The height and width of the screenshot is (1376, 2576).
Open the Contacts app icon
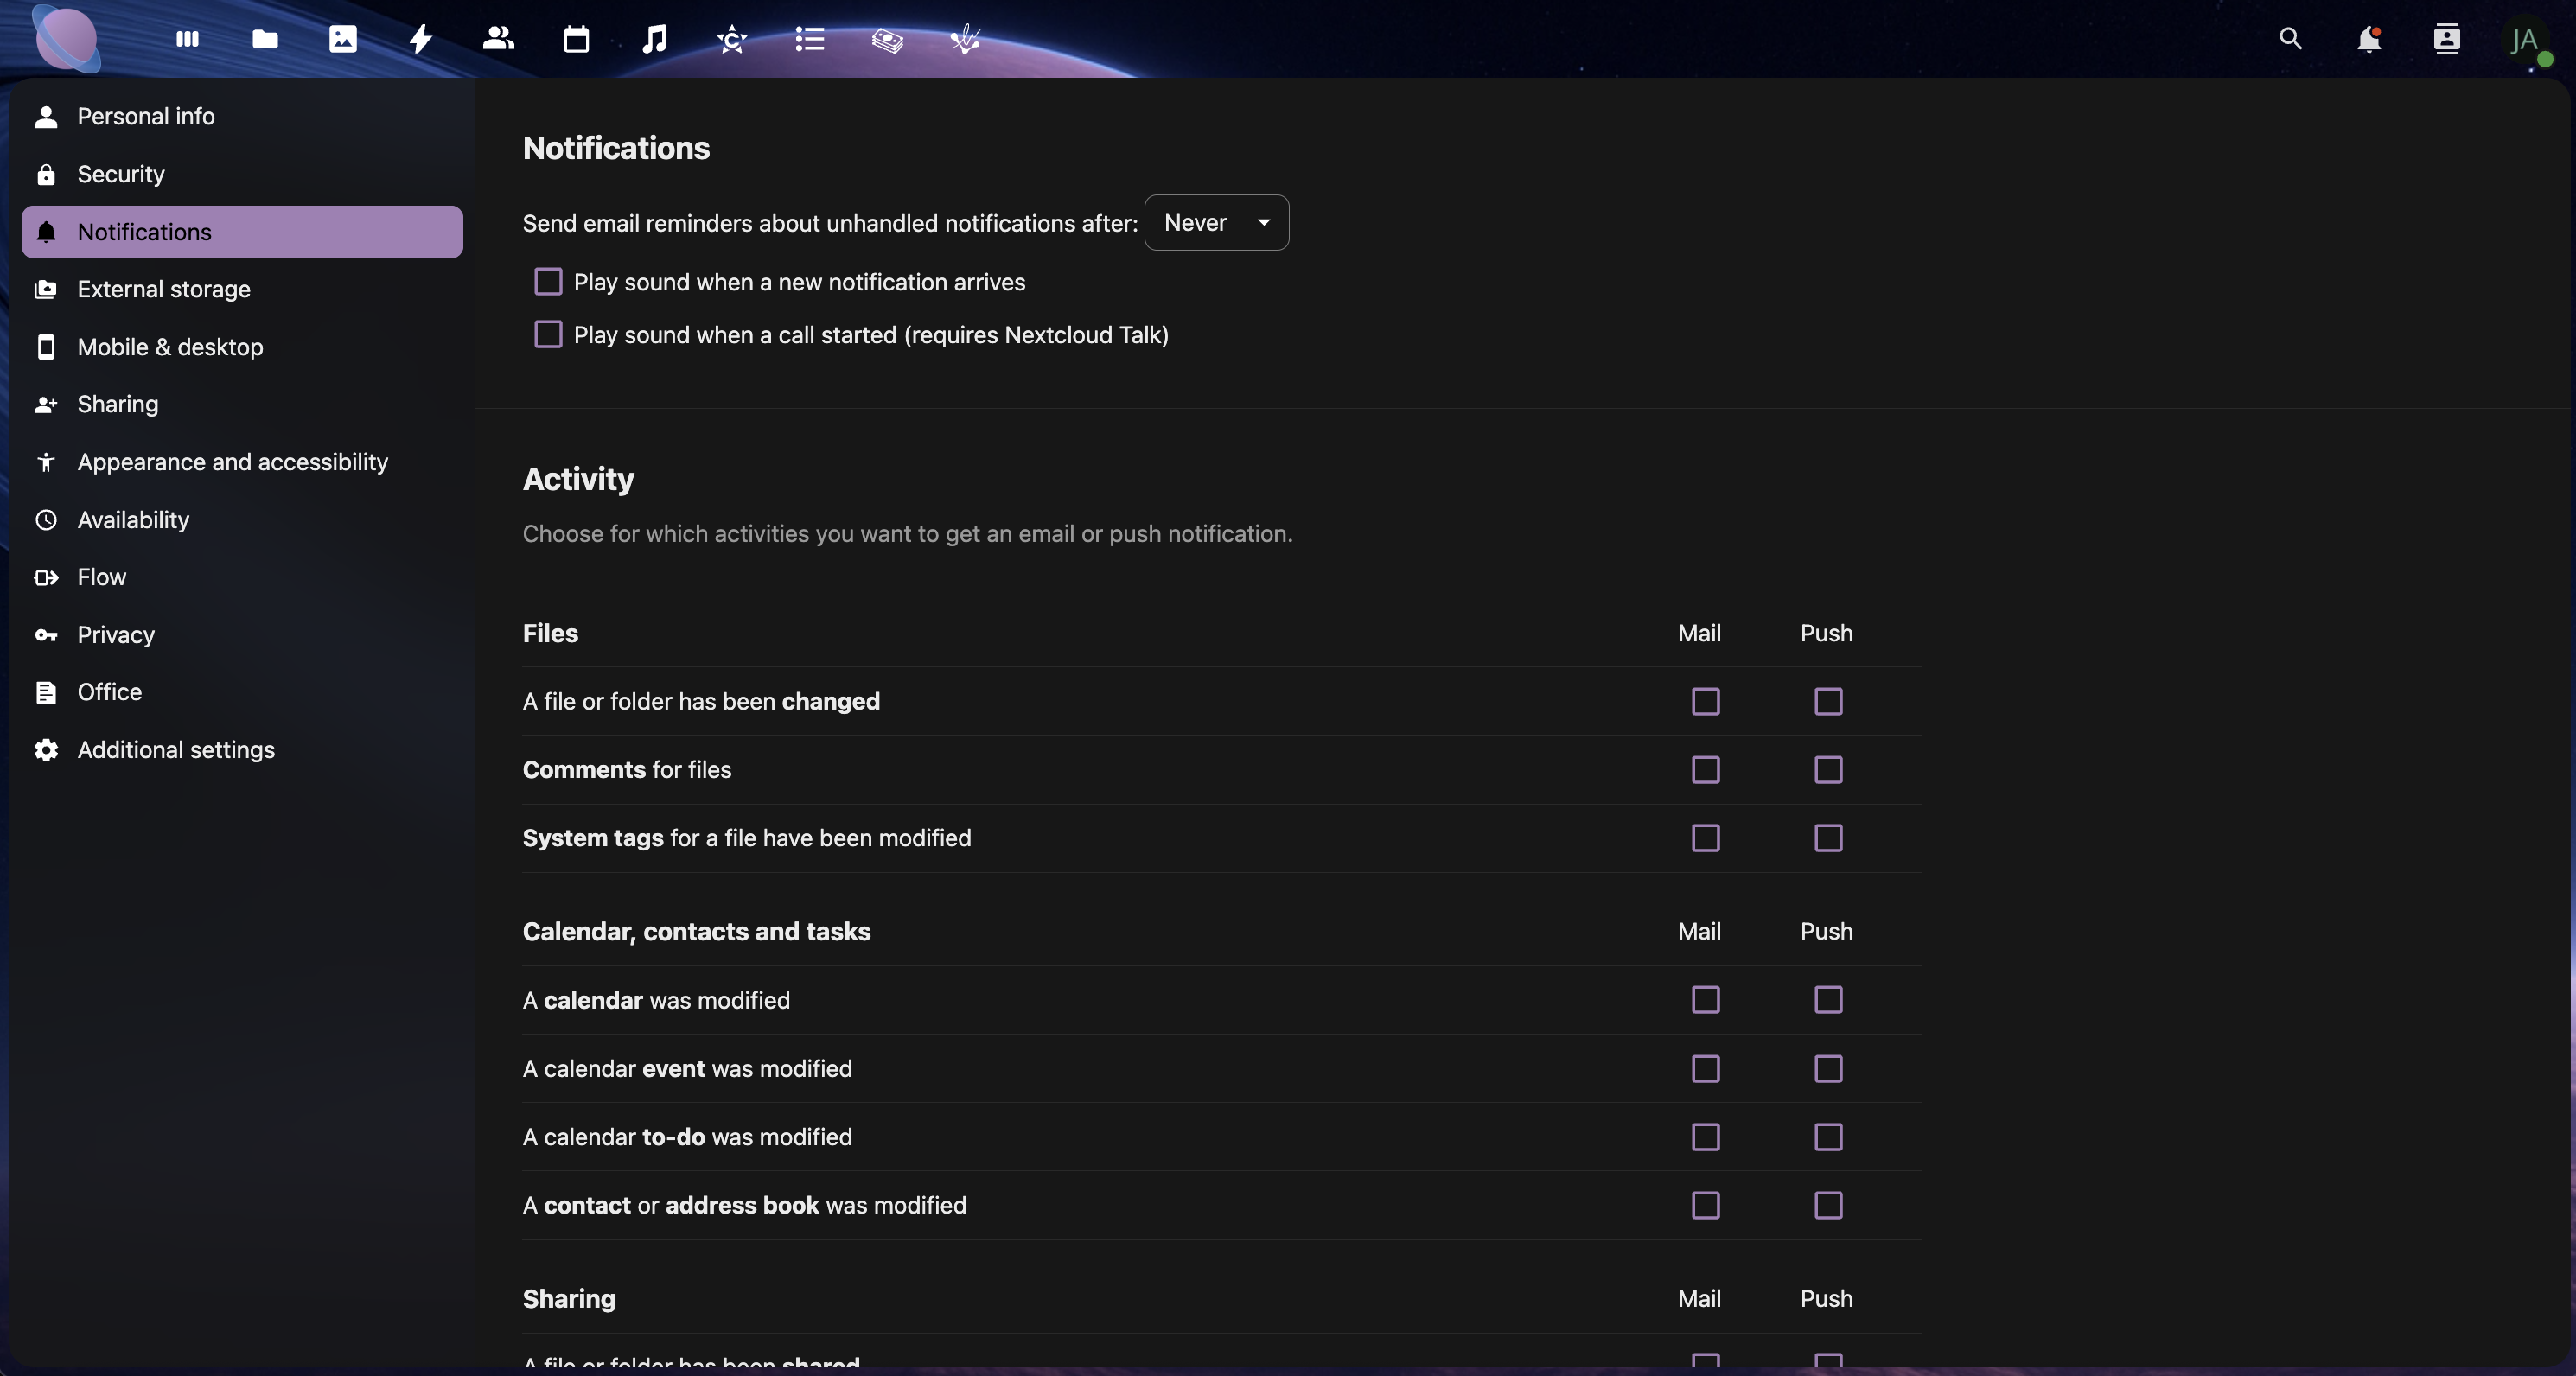click(498, 40)
